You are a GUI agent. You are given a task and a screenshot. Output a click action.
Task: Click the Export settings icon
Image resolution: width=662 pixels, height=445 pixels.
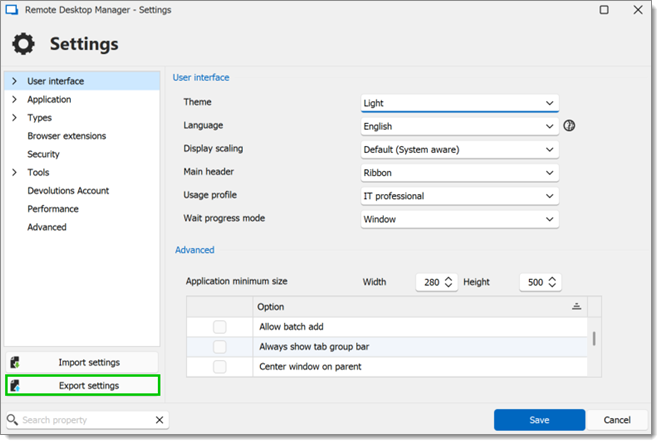tap(15, 385)
